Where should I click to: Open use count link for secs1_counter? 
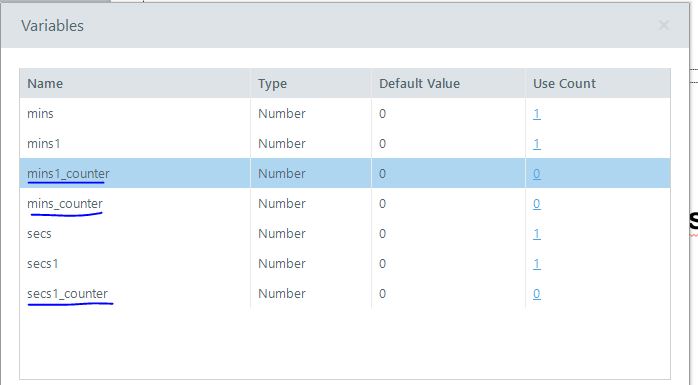tap(537, 294)
